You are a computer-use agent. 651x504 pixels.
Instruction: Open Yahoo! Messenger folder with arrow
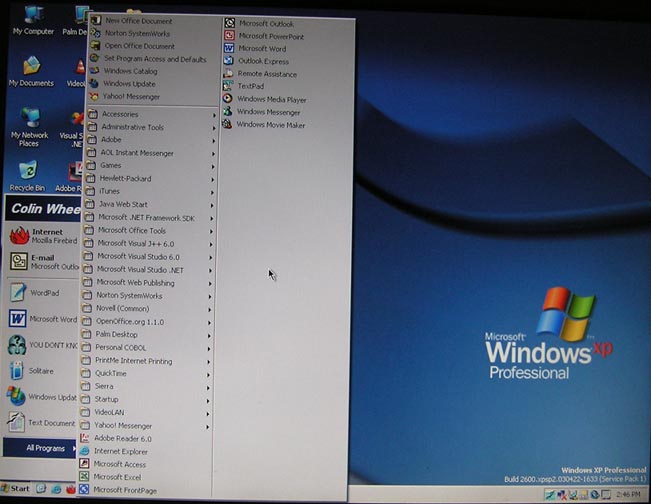tap(144, 426)
